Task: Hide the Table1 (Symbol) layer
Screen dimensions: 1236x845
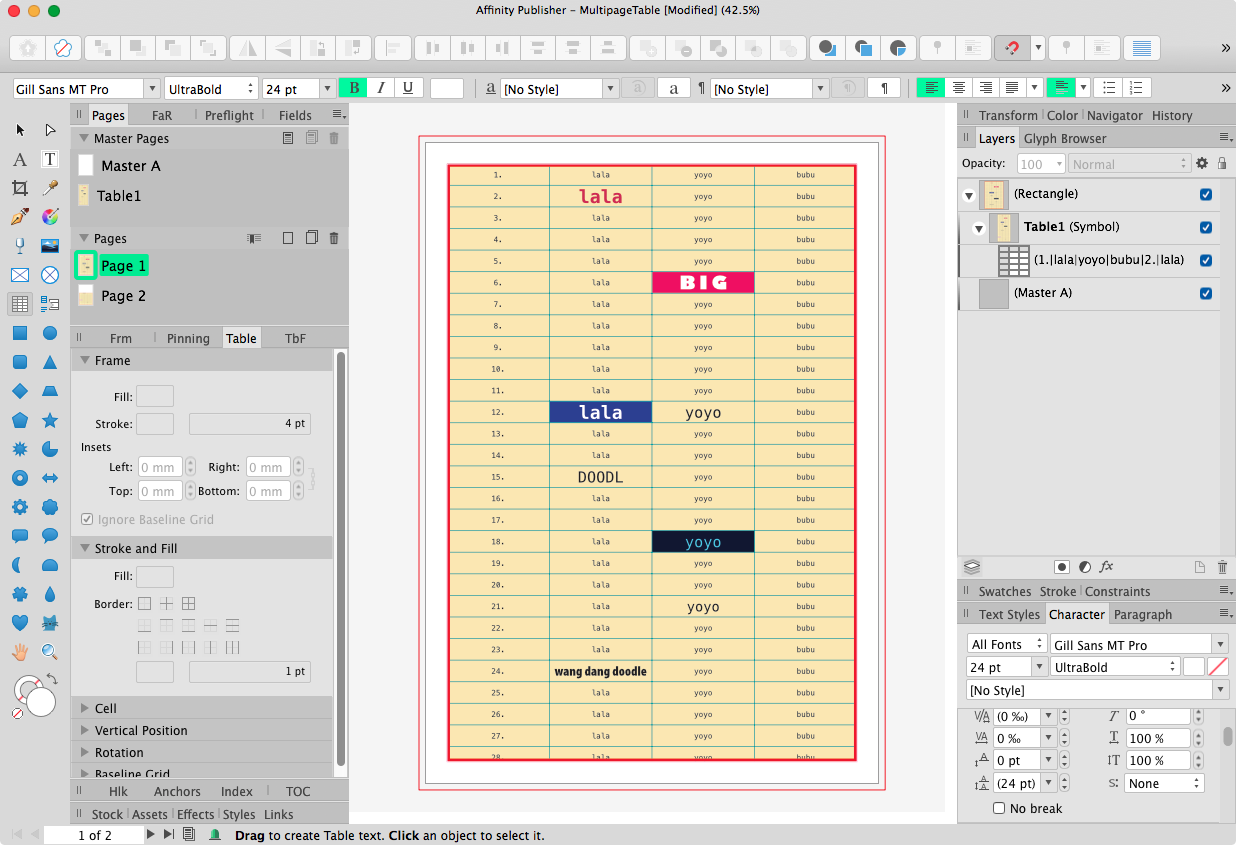Action: coord(1206,227)
